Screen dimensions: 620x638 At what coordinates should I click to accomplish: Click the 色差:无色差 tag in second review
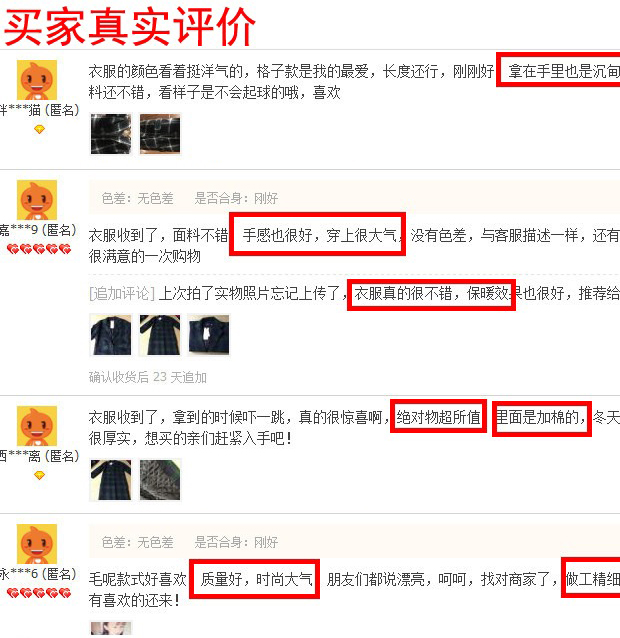[138, 199]
